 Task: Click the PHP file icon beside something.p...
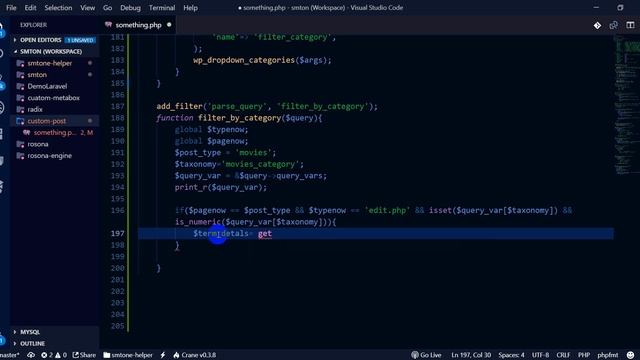[27, 133]
